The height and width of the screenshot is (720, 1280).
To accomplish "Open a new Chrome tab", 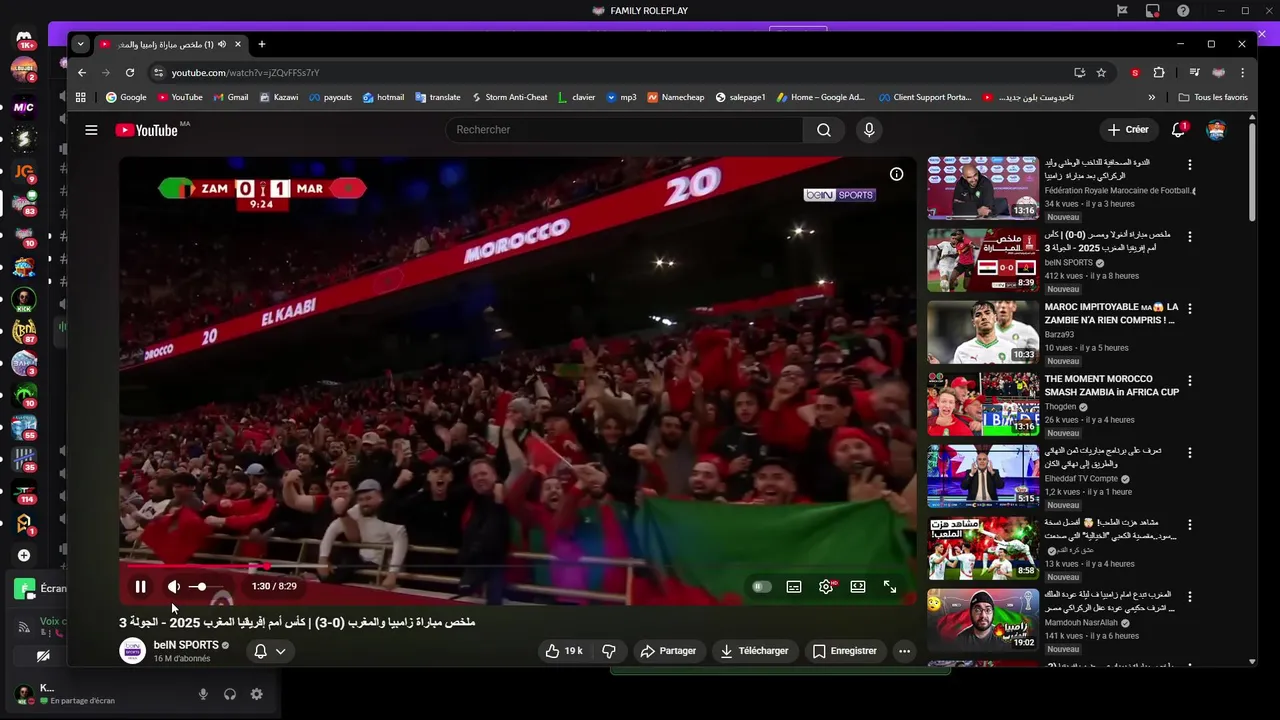I will click(262, 44).
